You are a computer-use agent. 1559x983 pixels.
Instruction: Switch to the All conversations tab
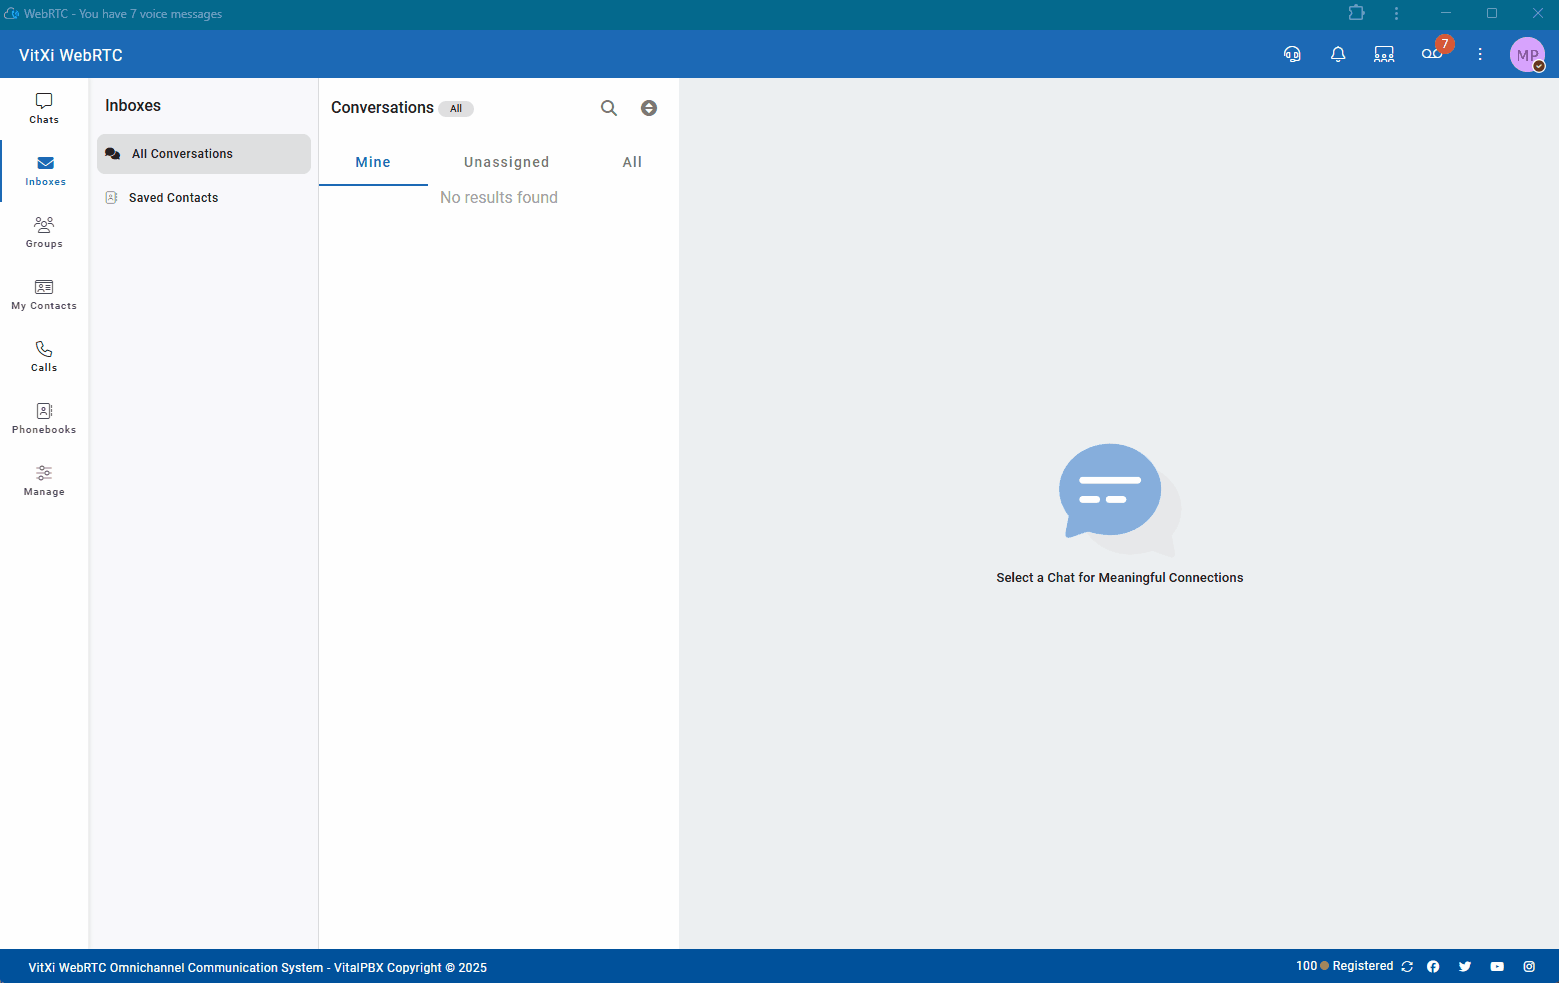[632, 162]
